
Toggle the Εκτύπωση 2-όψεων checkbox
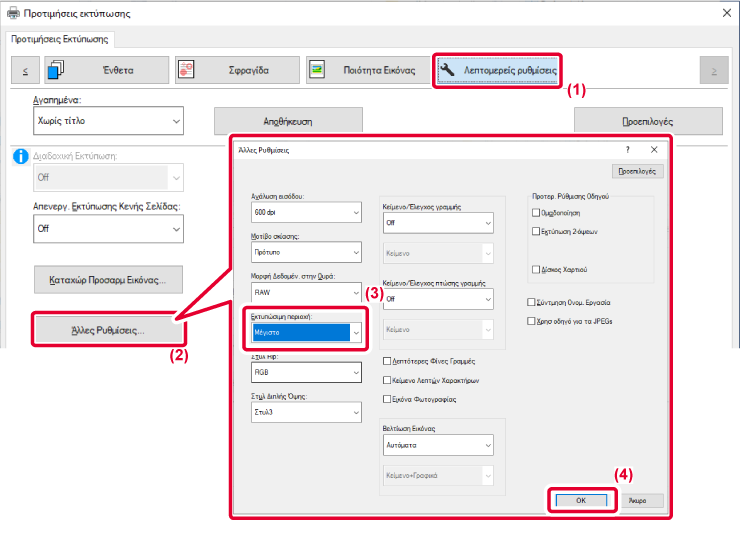point(536,231)
